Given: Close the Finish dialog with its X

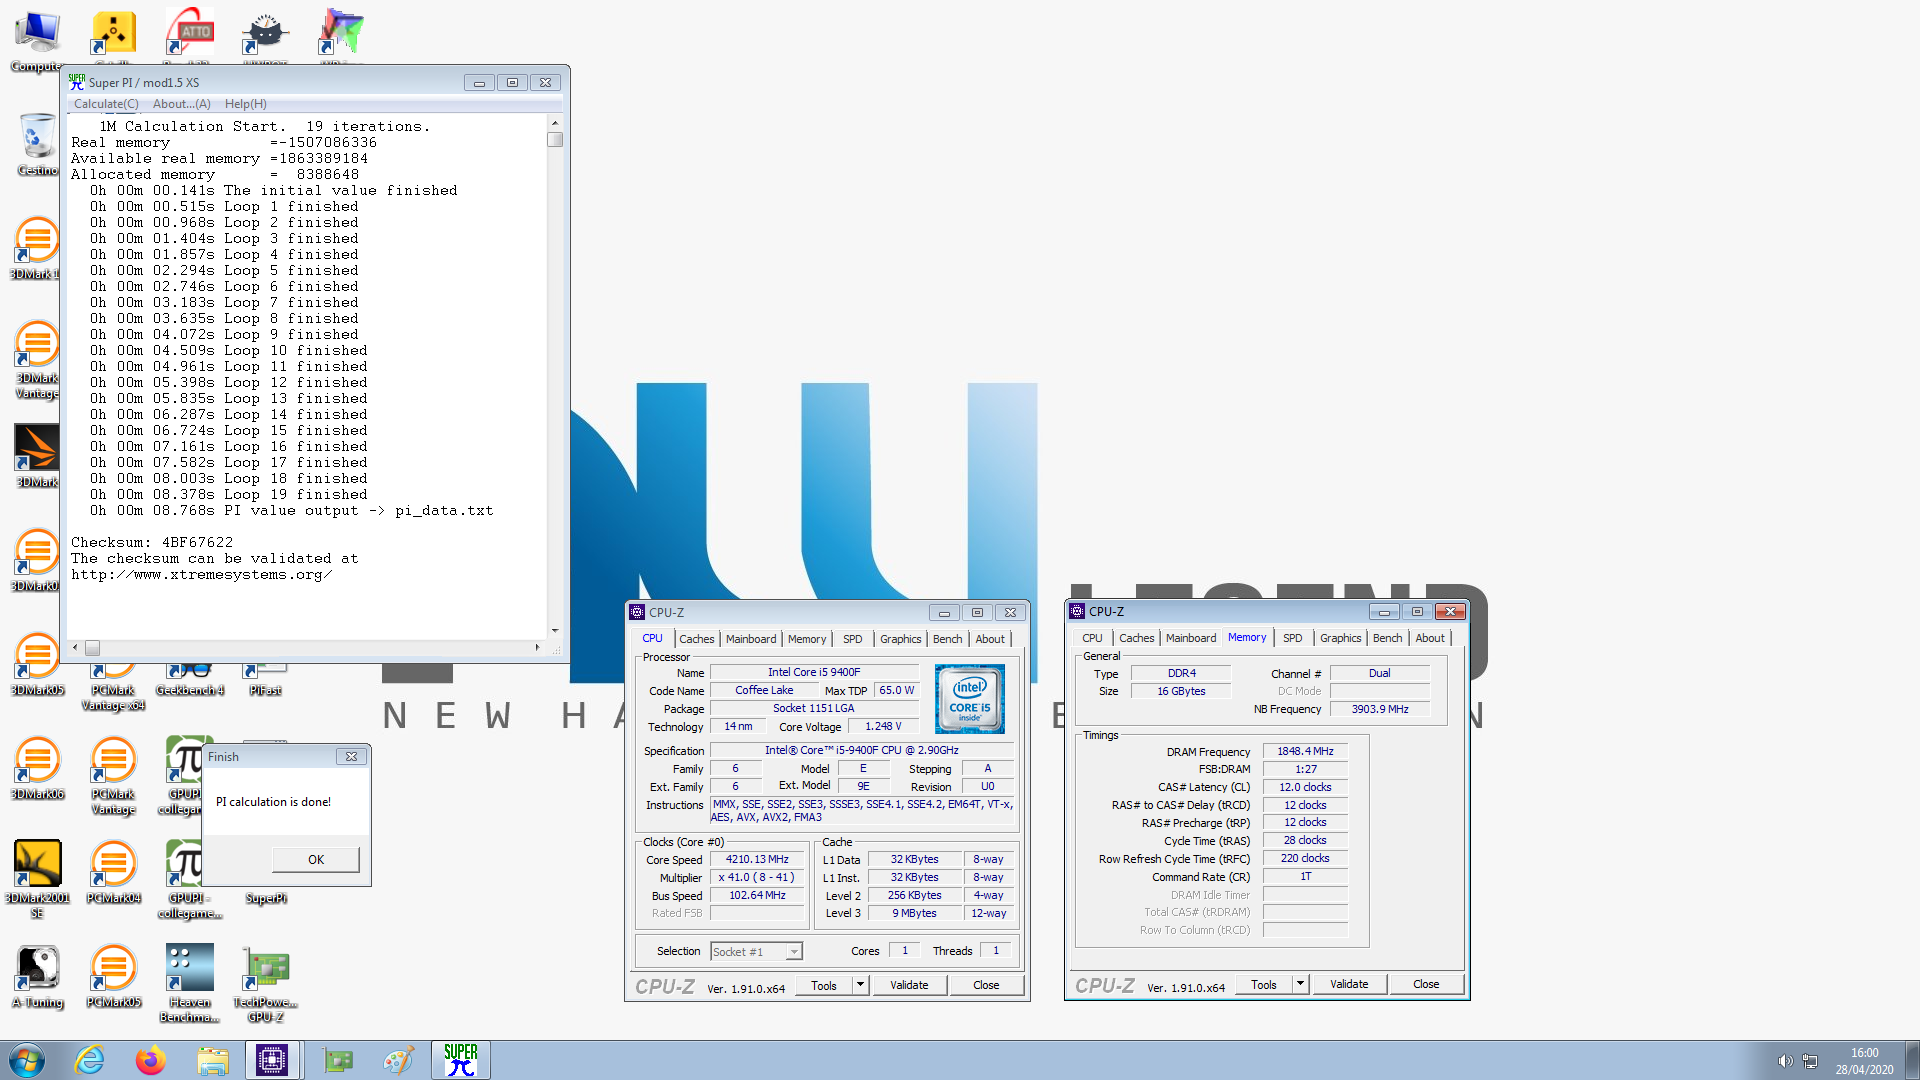Looking at the screenshot, I should coord(351,757).
